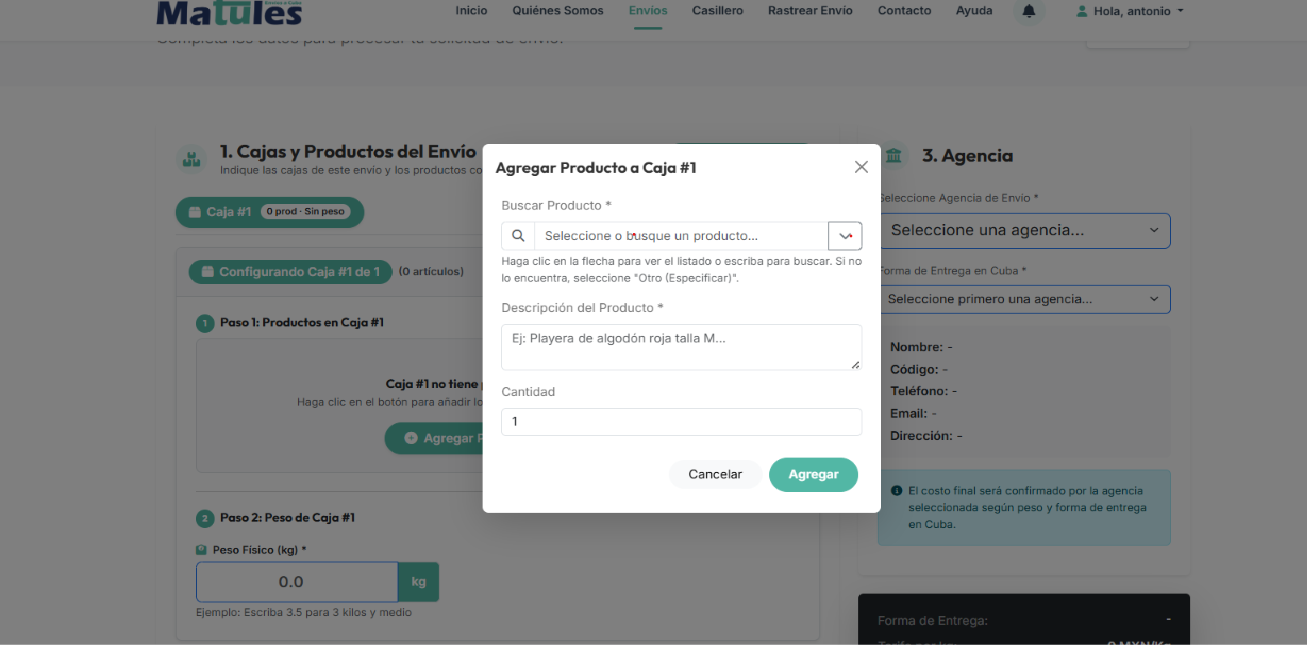The image size is (1307, 645).
Task: Click the Paso 2: Peso de Caja #1 heading
Action: tap(287, 518)
